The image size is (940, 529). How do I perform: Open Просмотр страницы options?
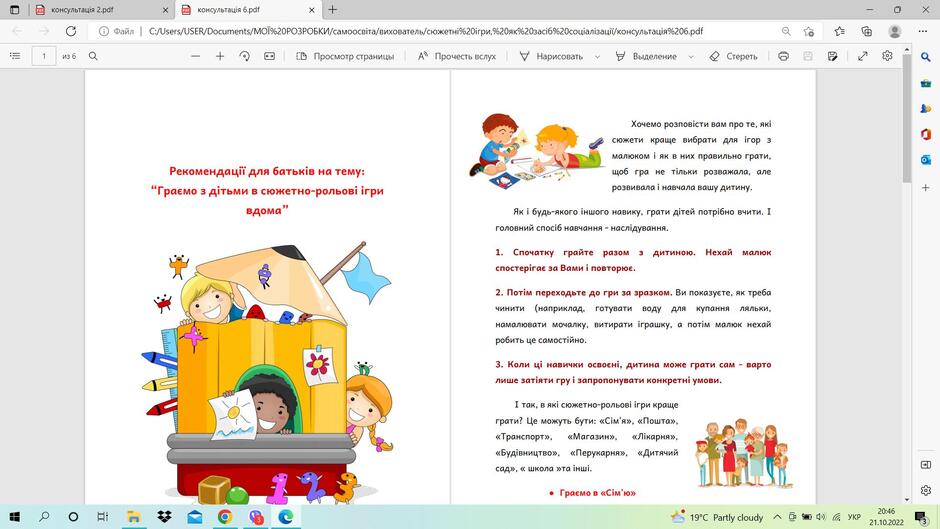click(345, 56)
